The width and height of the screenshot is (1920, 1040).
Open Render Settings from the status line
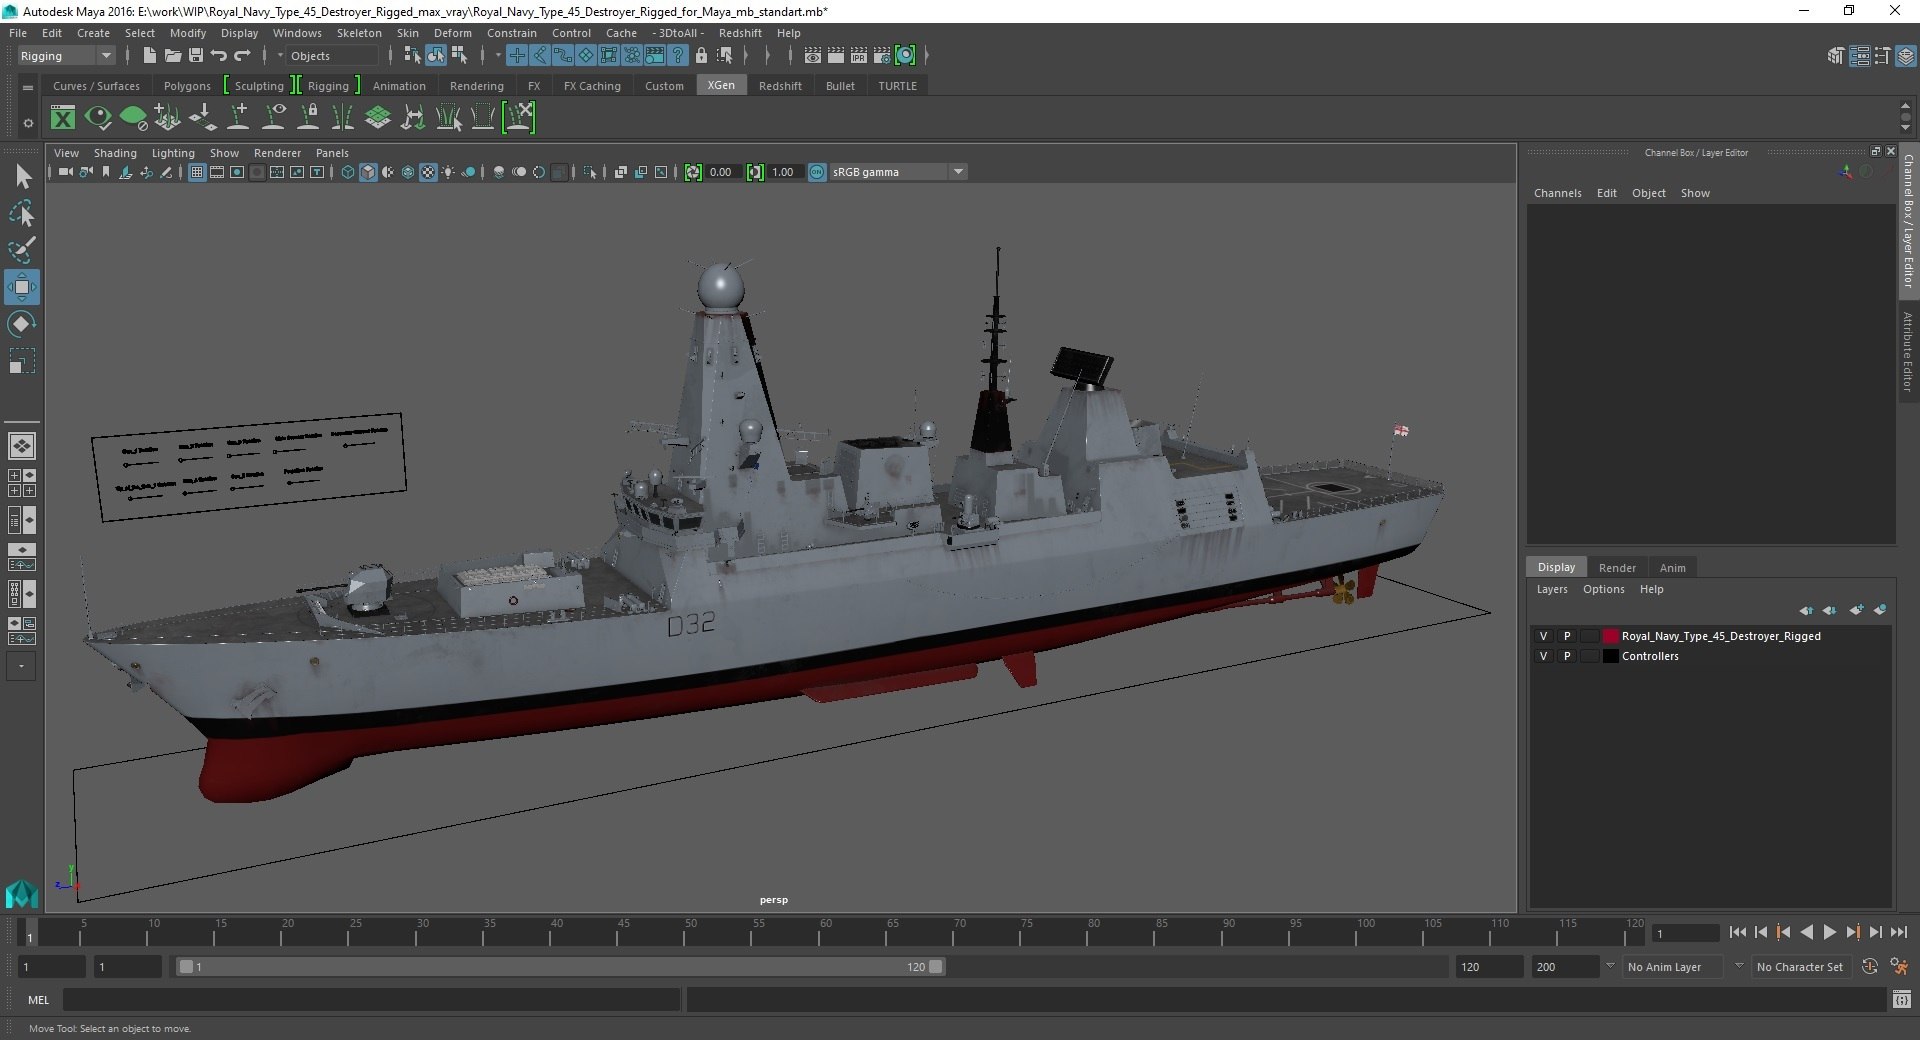[882, 56]
